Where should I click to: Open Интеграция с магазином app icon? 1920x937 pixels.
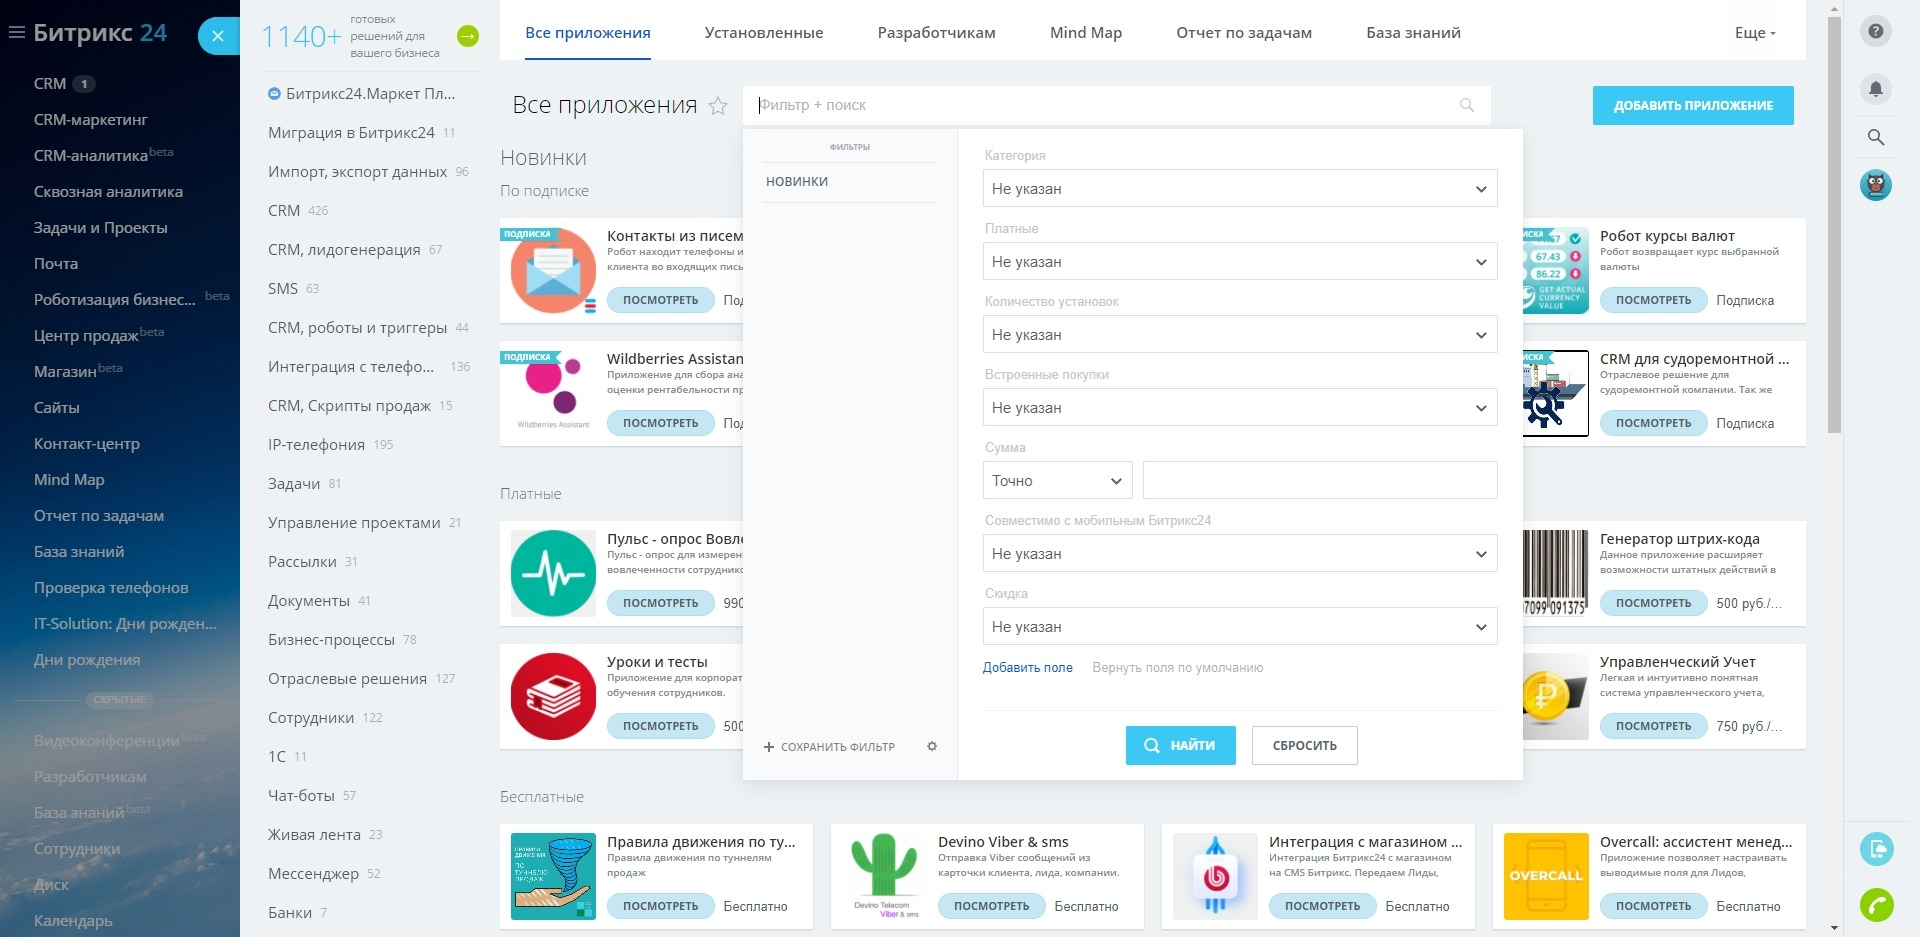click(x=1215, y=876)
